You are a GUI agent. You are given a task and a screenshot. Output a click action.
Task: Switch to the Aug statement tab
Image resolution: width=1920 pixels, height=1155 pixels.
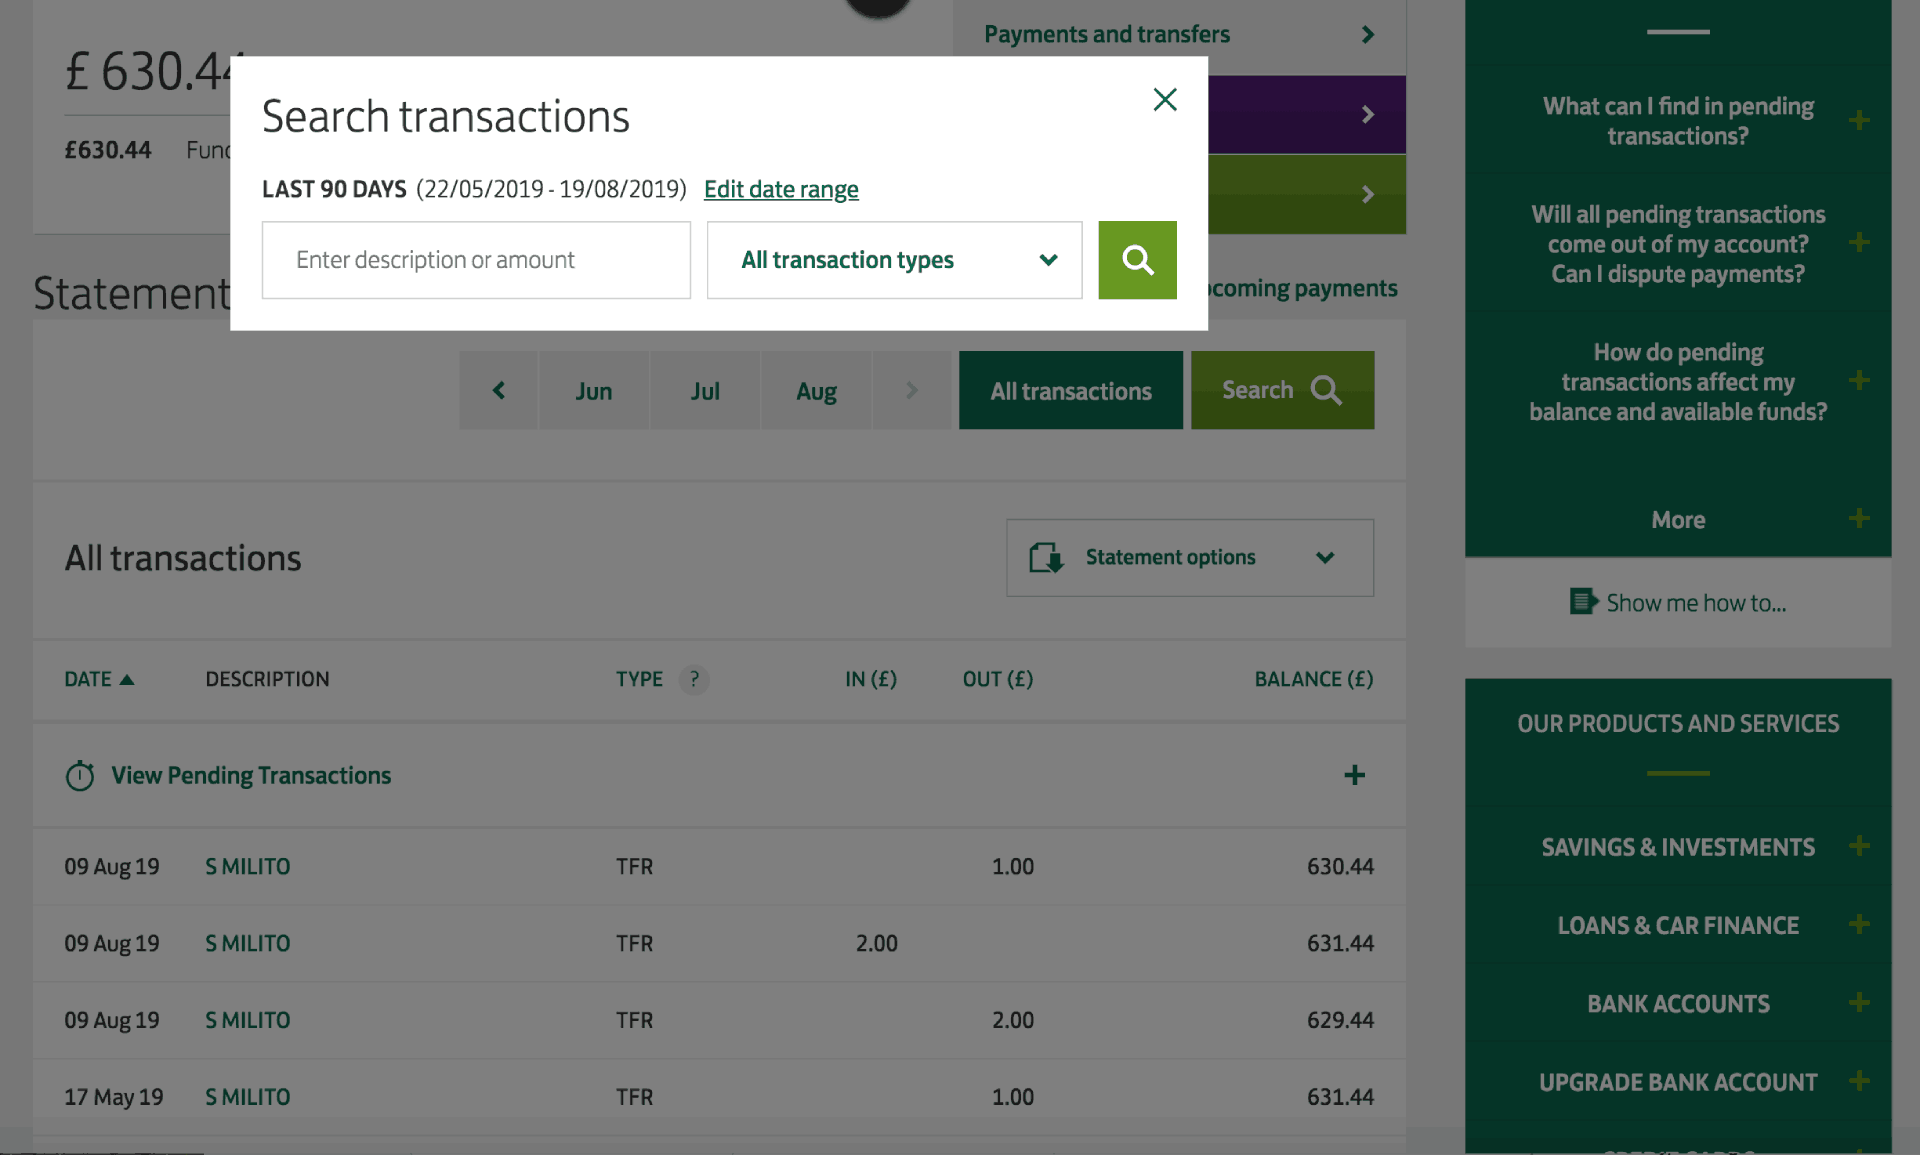click(x=816, y=390)
